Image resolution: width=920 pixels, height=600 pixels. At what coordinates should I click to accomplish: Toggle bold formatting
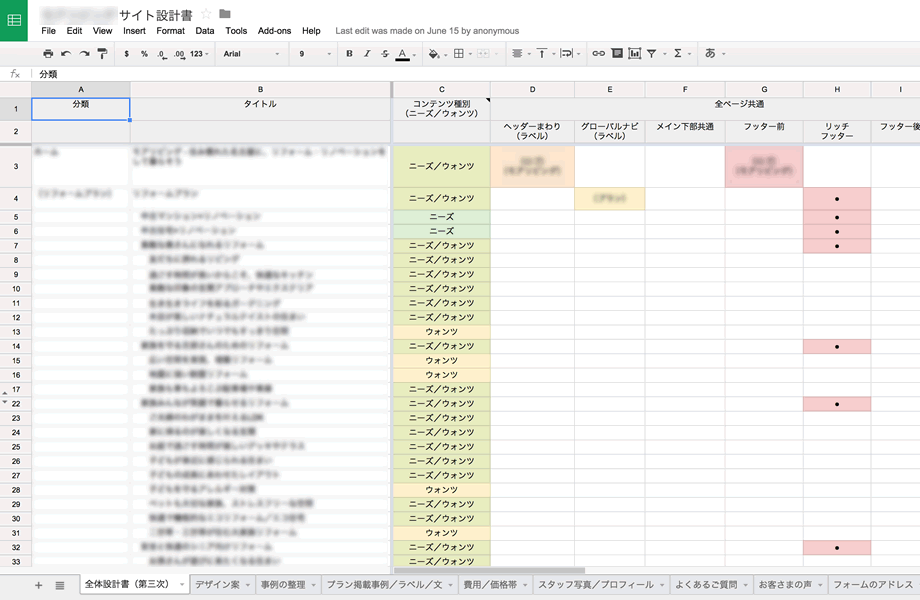[349, 53]
